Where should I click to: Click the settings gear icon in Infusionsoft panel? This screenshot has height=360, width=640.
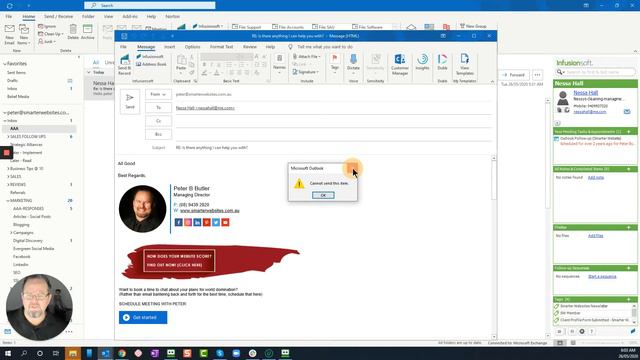[x=582, y=331]
